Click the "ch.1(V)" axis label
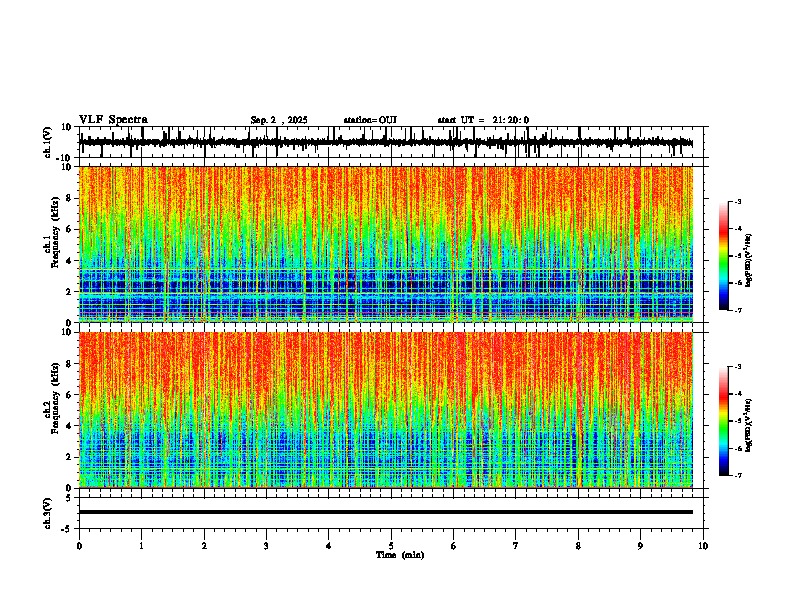Viewport: 792px width, 612px height. pos(48,142)
